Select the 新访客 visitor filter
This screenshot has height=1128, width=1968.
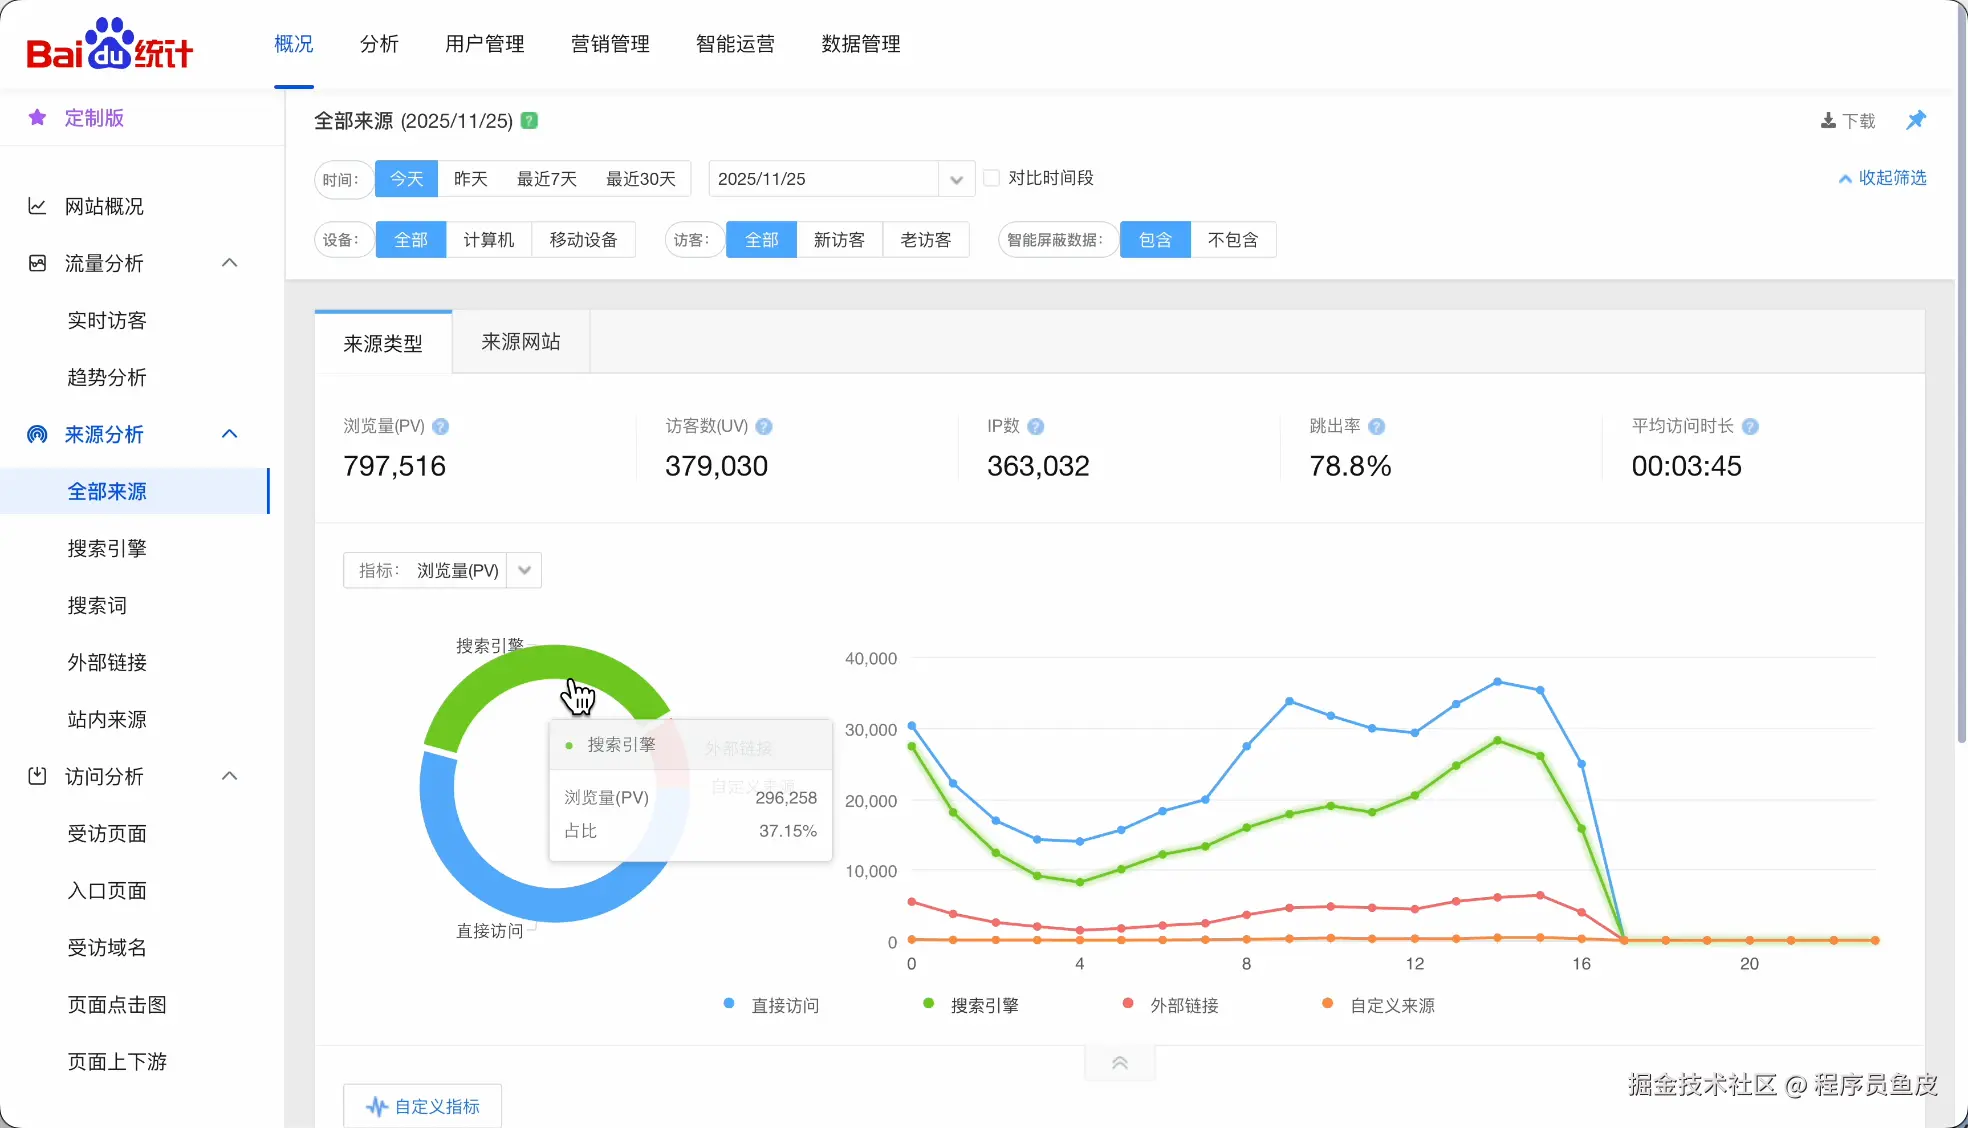point(839,240)
